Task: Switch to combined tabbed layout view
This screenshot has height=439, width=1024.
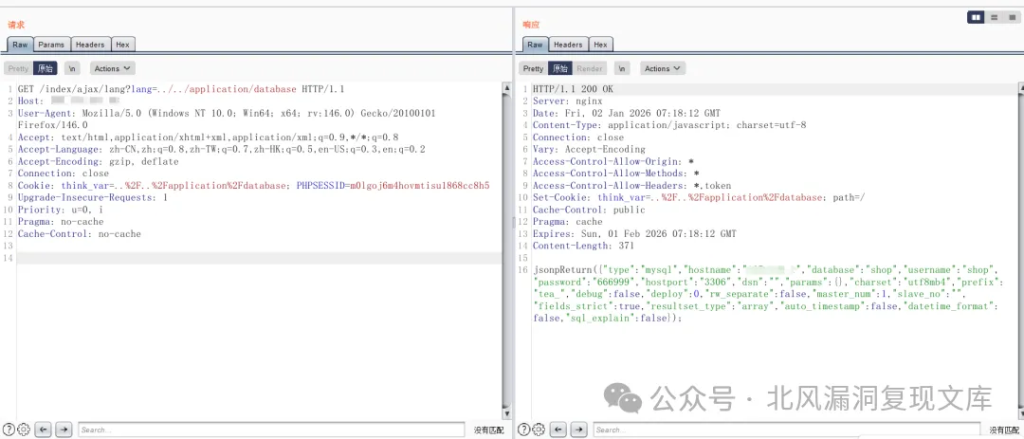Action: 1010,17
